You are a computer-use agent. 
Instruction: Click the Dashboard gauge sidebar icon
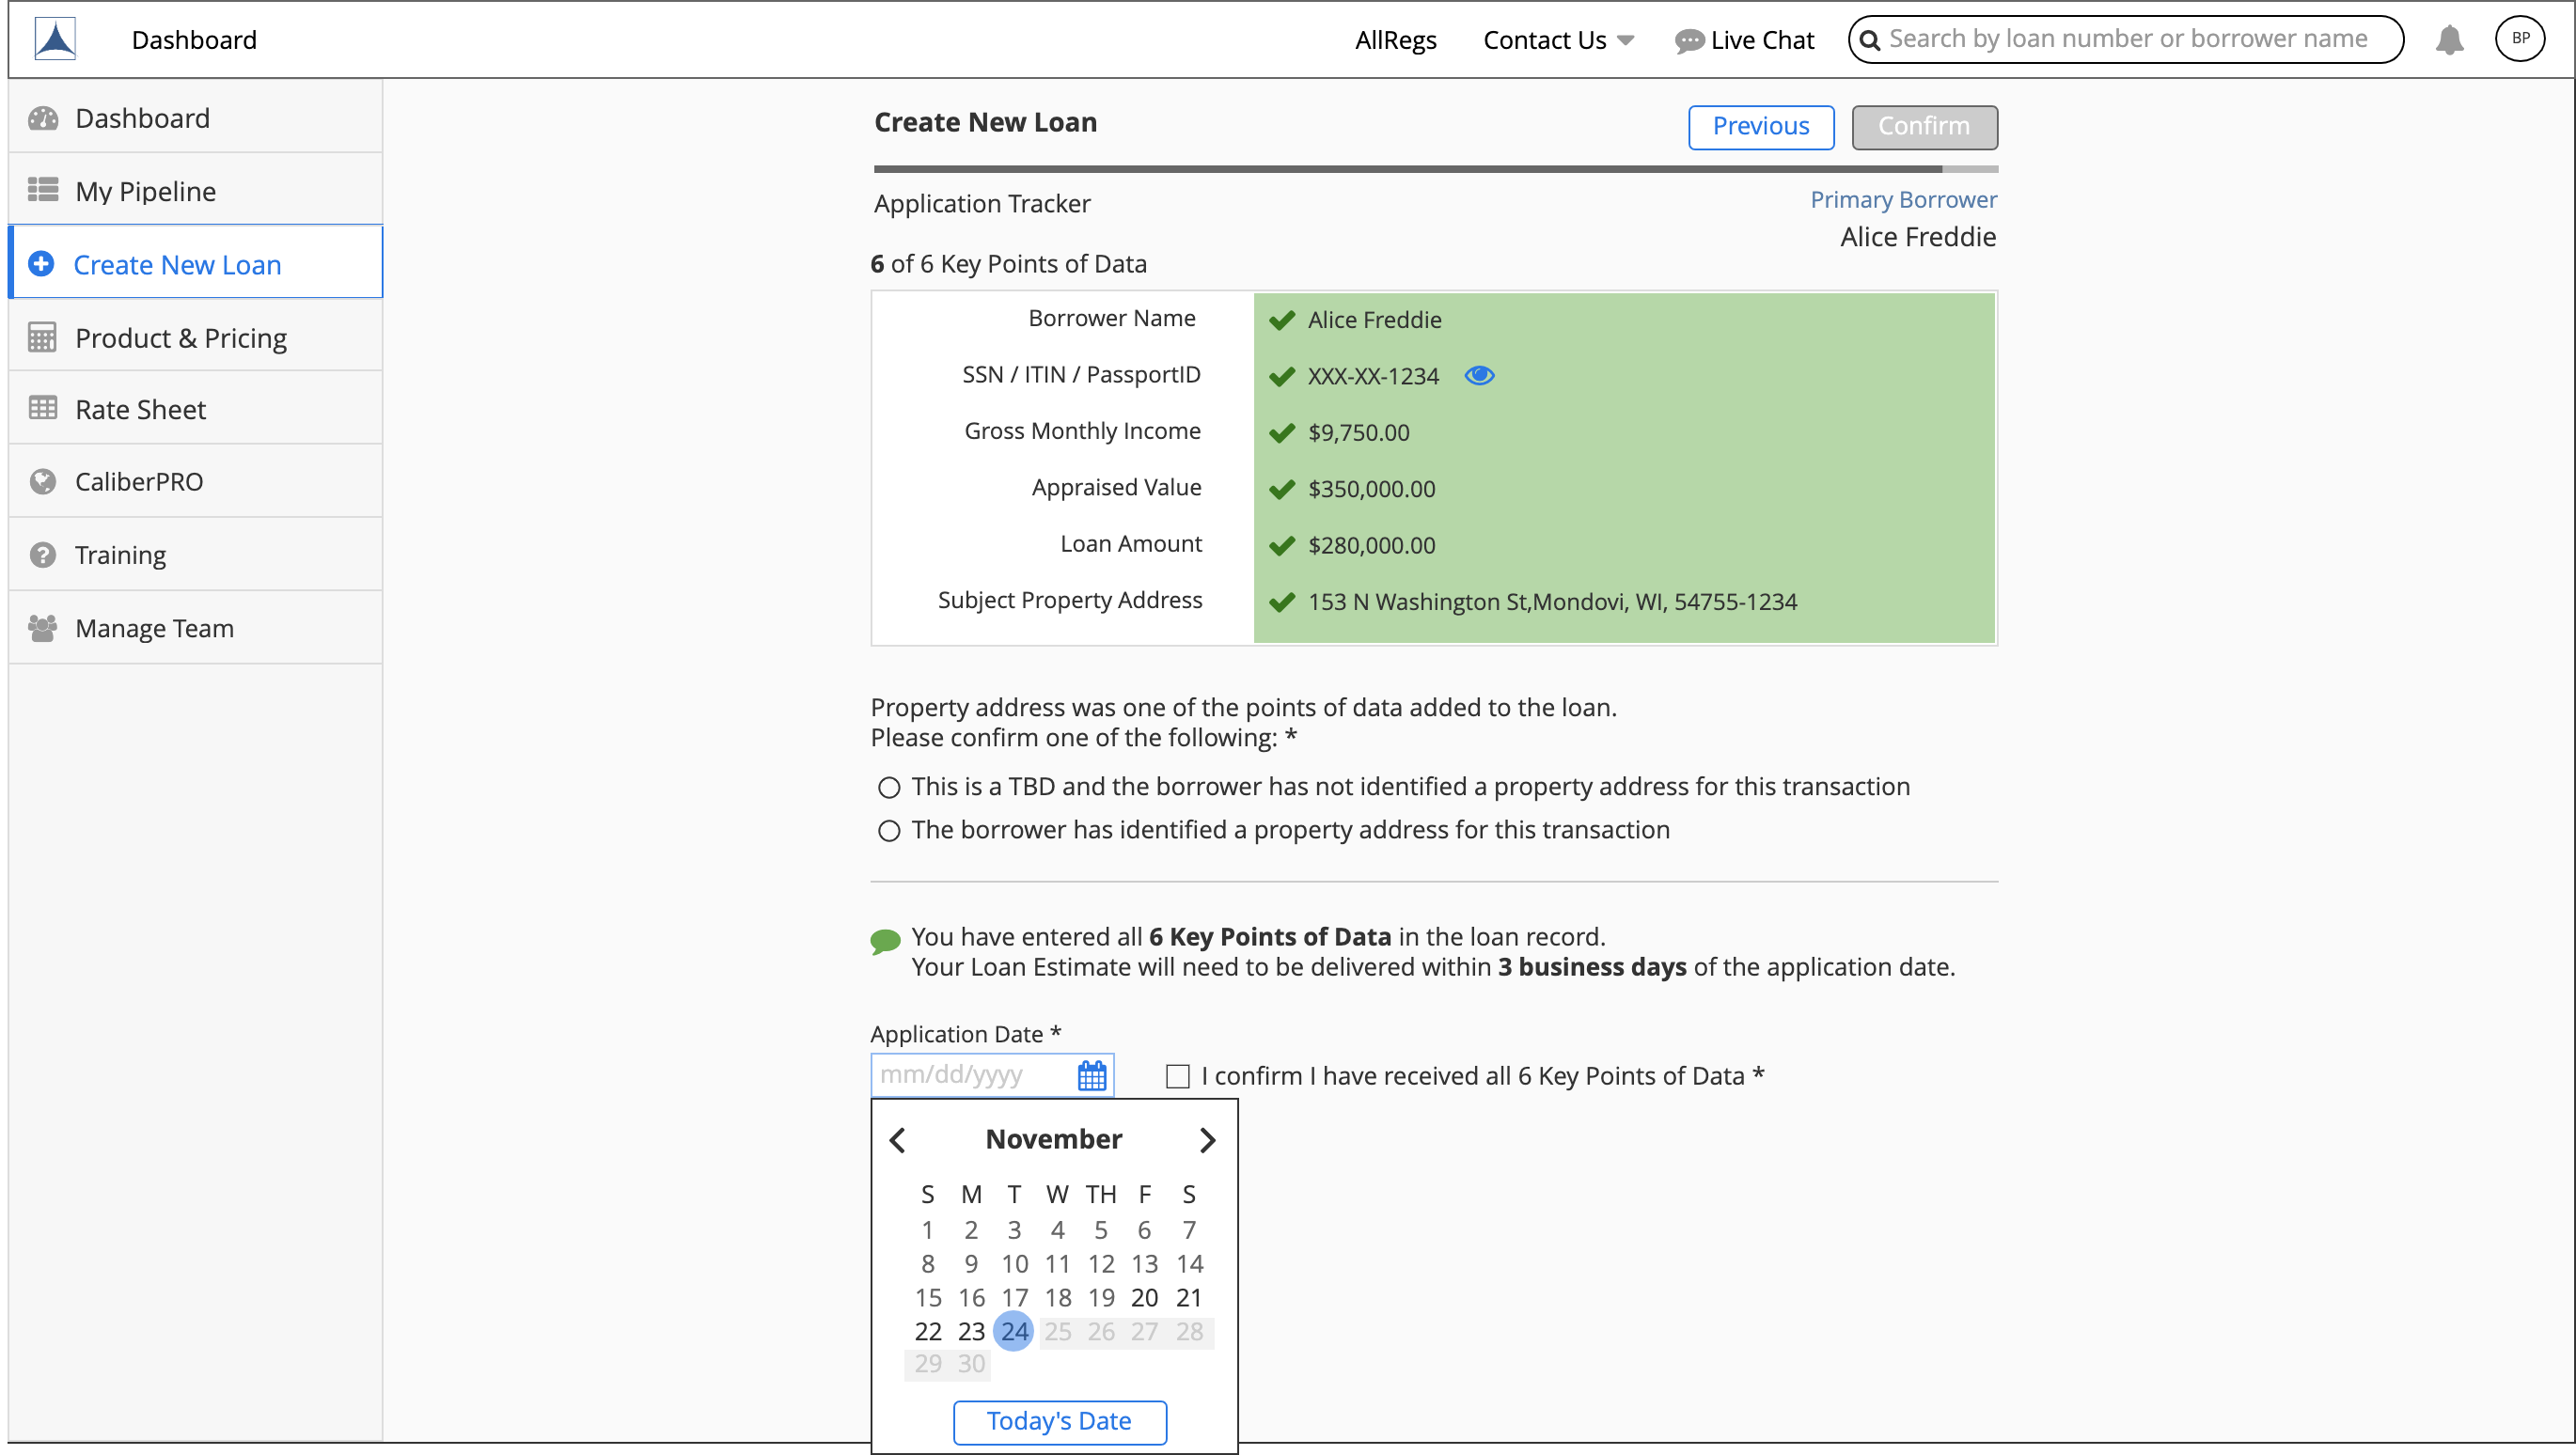(43, 118)
